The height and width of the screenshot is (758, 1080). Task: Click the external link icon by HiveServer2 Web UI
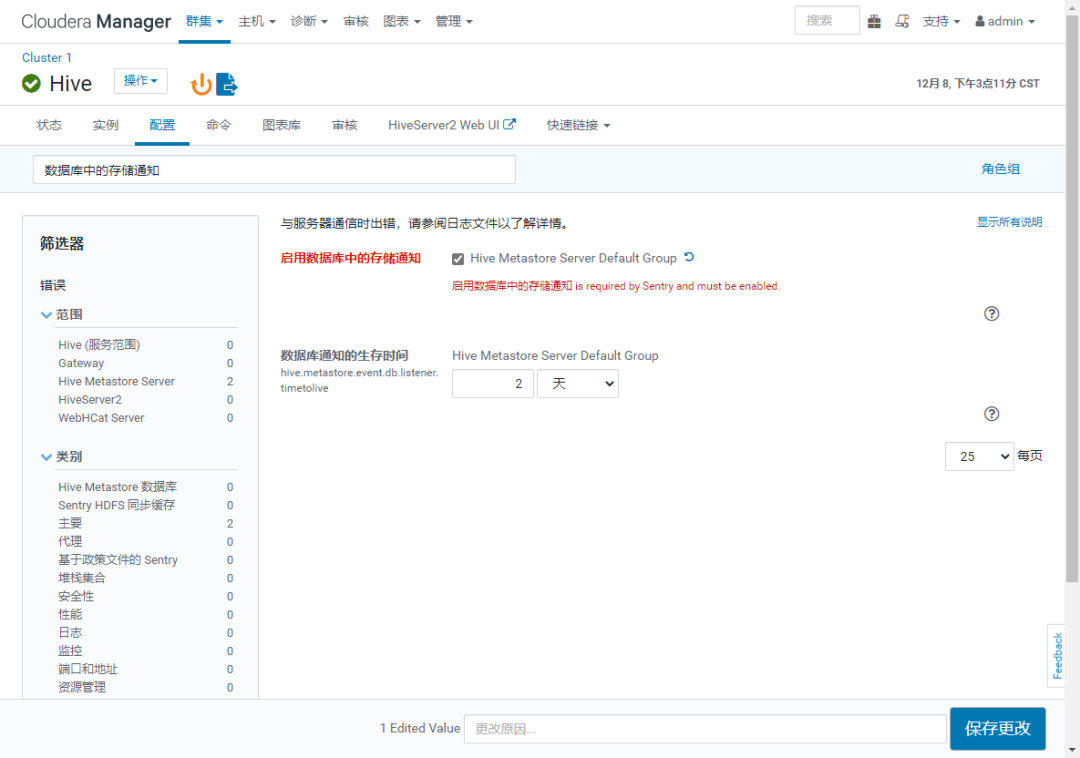pos(509,125)
